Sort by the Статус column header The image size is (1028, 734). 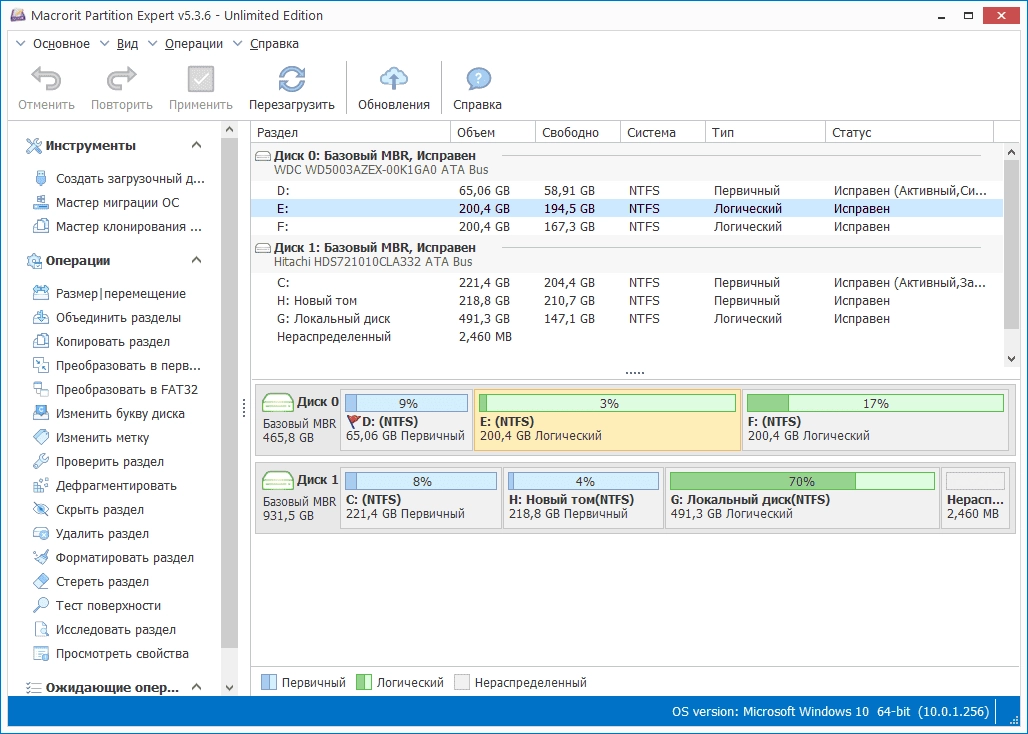(909, 132)
